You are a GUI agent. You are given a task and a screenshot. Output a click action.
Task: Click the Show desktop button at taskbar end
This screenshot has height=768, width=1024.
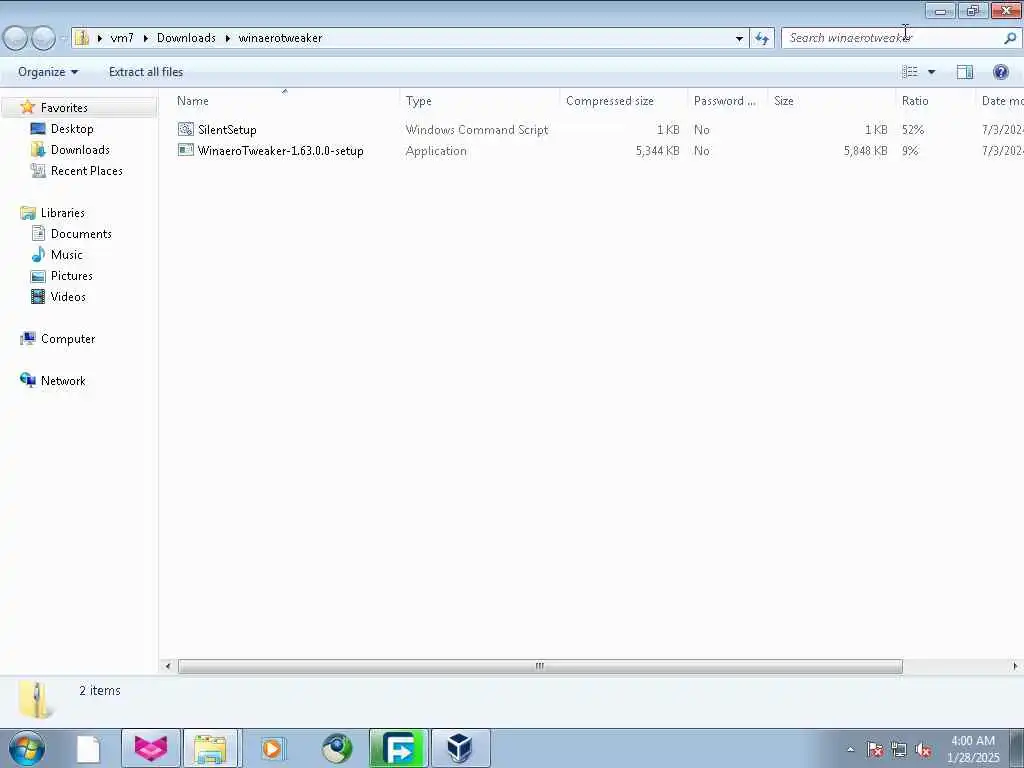click(x=1017, y=748)
